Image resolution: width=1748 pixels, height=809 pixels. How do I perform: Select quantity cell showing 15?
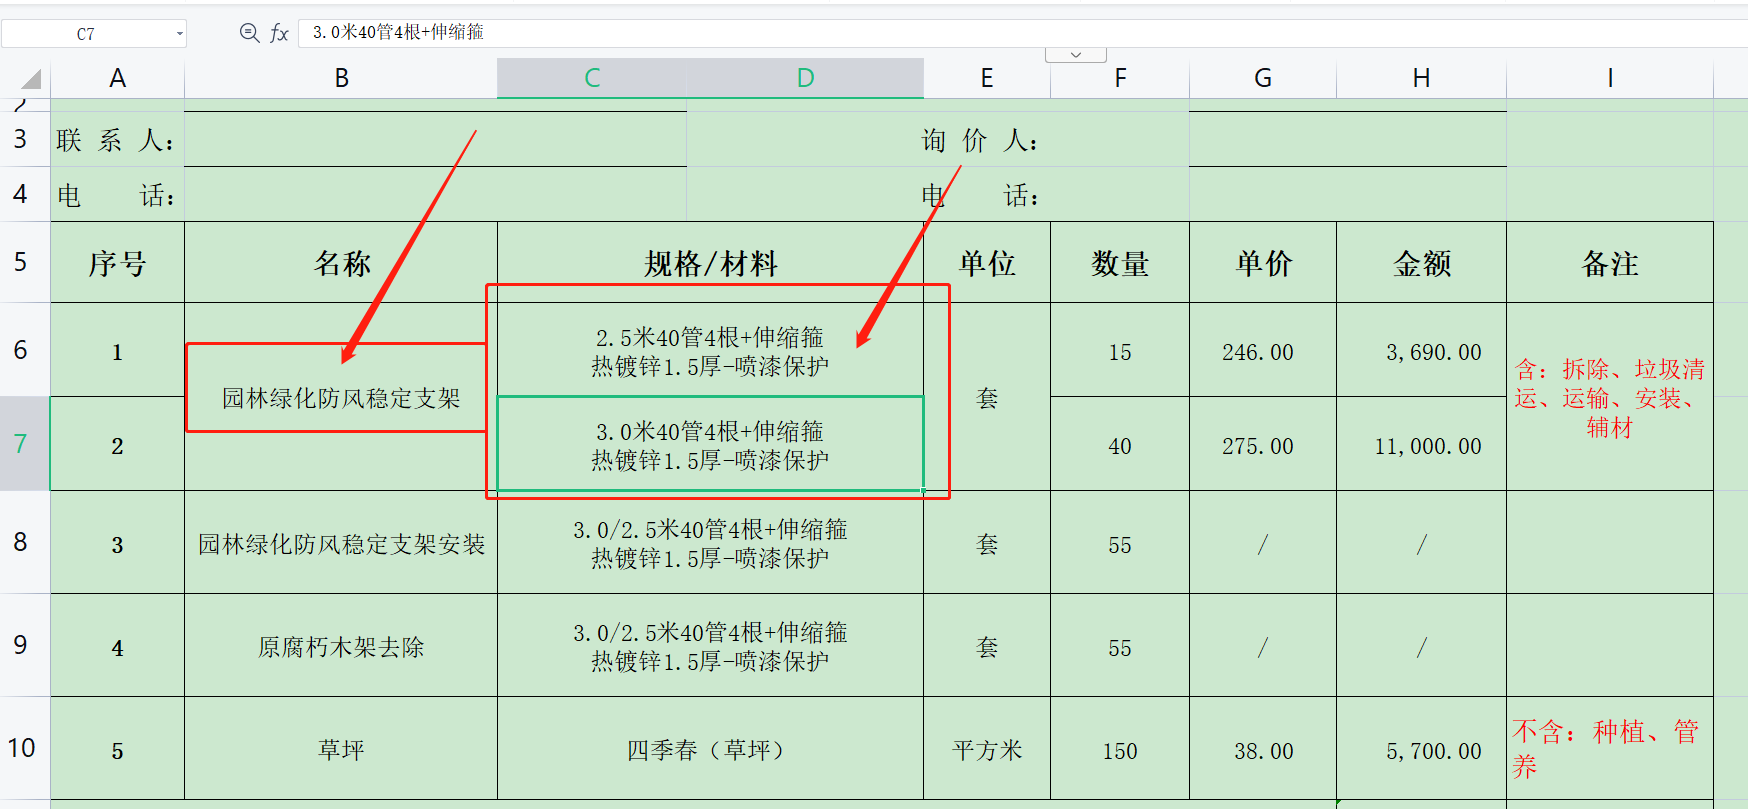click(1120, 351)
